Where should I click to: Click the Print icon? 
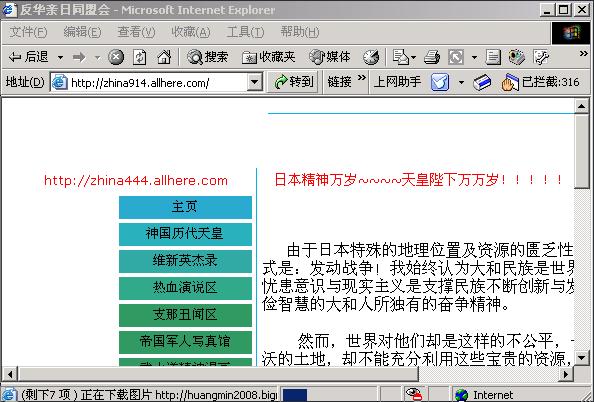431,57
